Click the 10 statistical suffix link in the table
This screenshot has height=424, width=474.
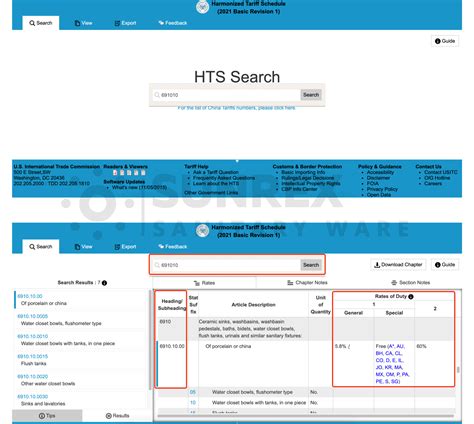(193, 403)
